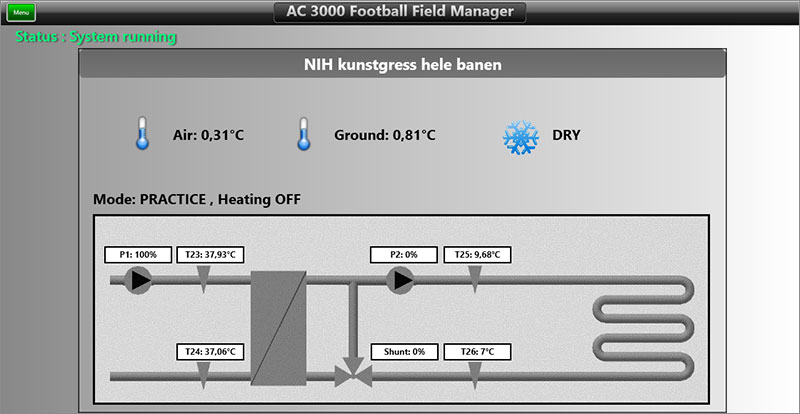Screen dimensions: 800x414
Task: Click the heat exchanger block
Action: click(x=279, y=328)
